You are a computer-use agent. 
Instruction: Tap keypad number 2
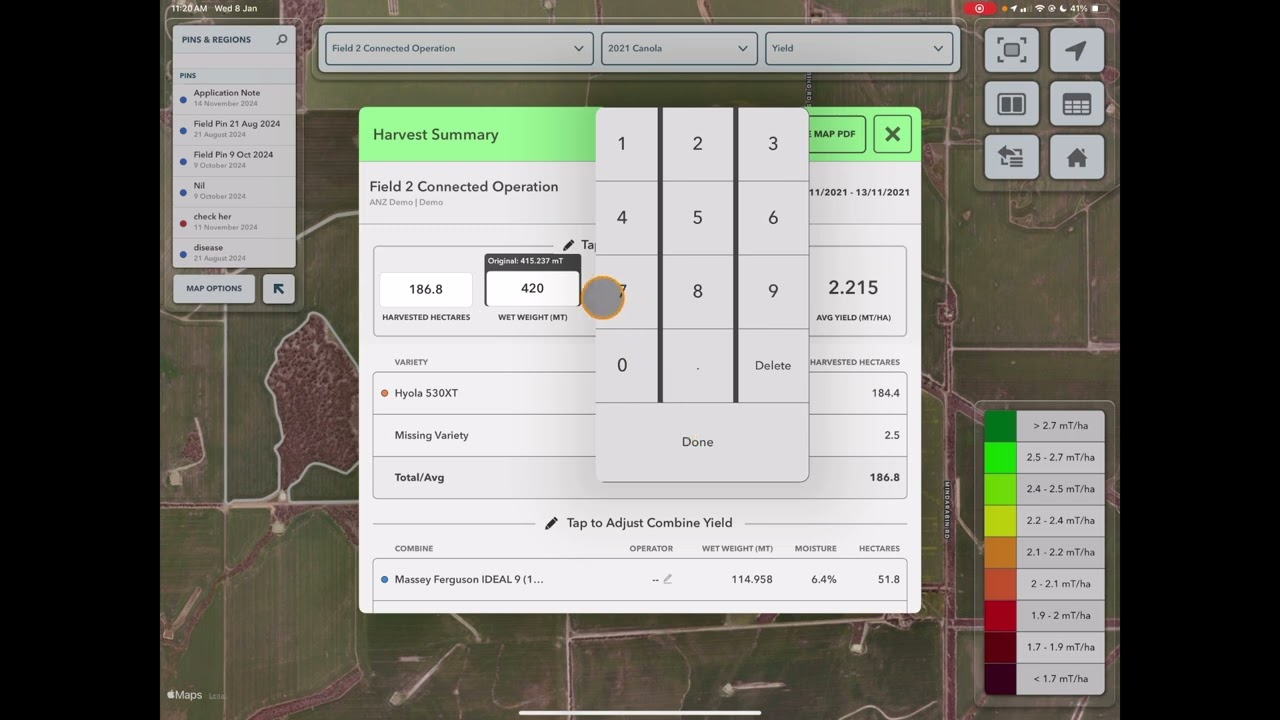coord(697,144)
